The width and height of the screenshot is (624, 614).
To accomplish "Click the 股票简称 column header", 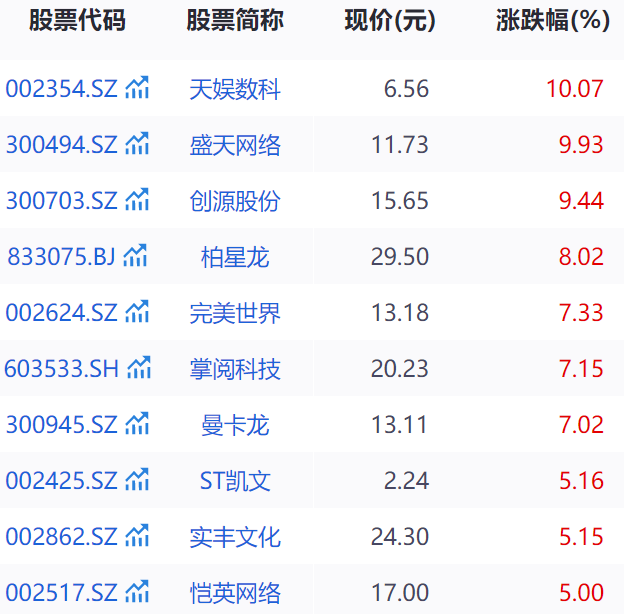I will pyautogui.click(x=235, y=20).
